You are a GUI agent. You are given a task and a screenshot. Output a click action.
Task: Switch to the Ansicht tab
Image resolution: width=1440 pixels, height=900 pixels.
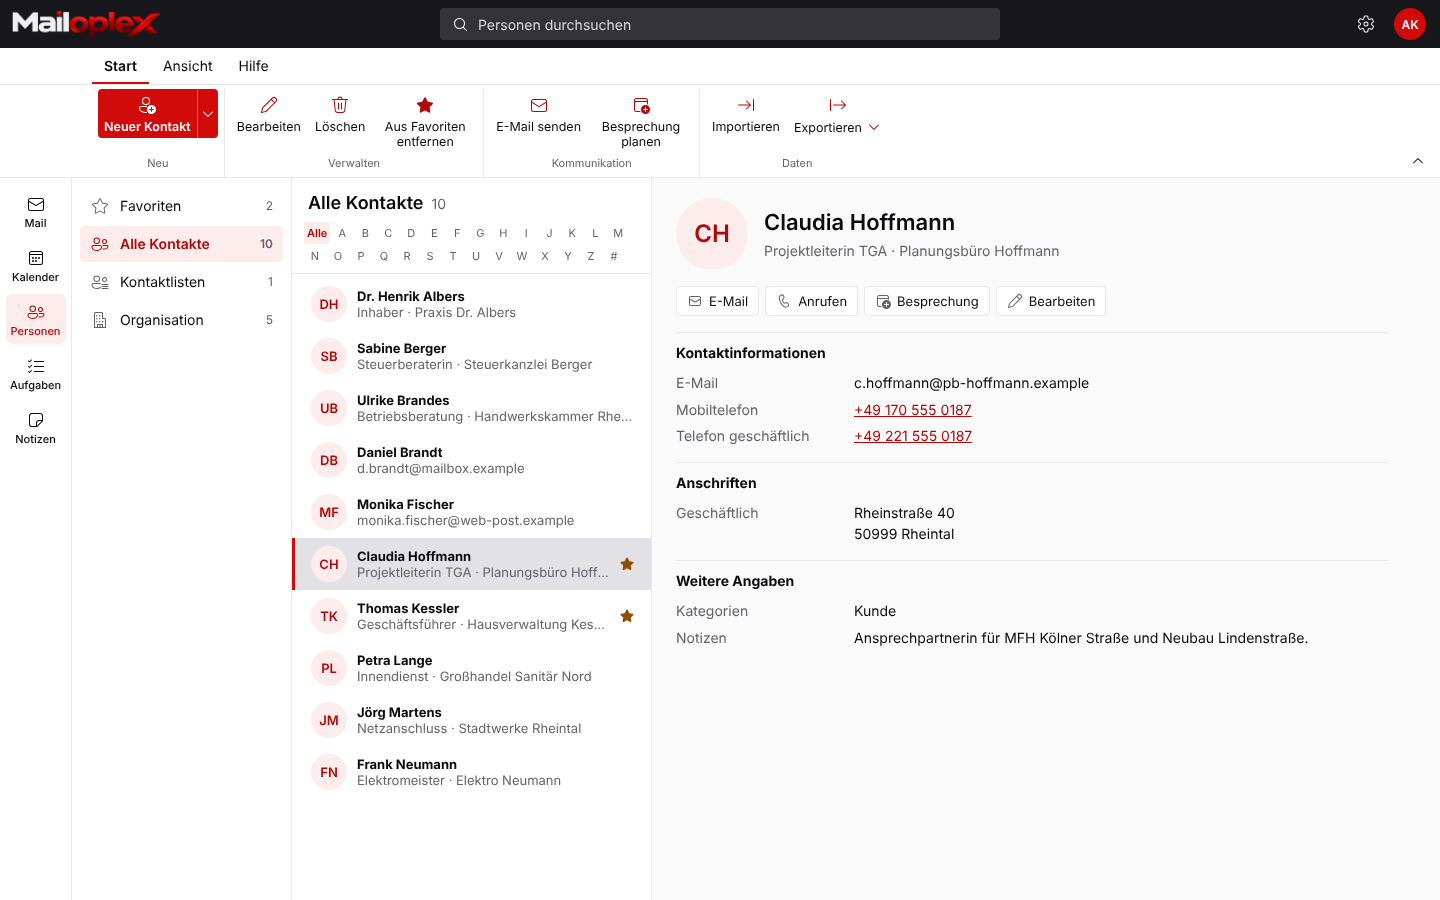point(188,66)
